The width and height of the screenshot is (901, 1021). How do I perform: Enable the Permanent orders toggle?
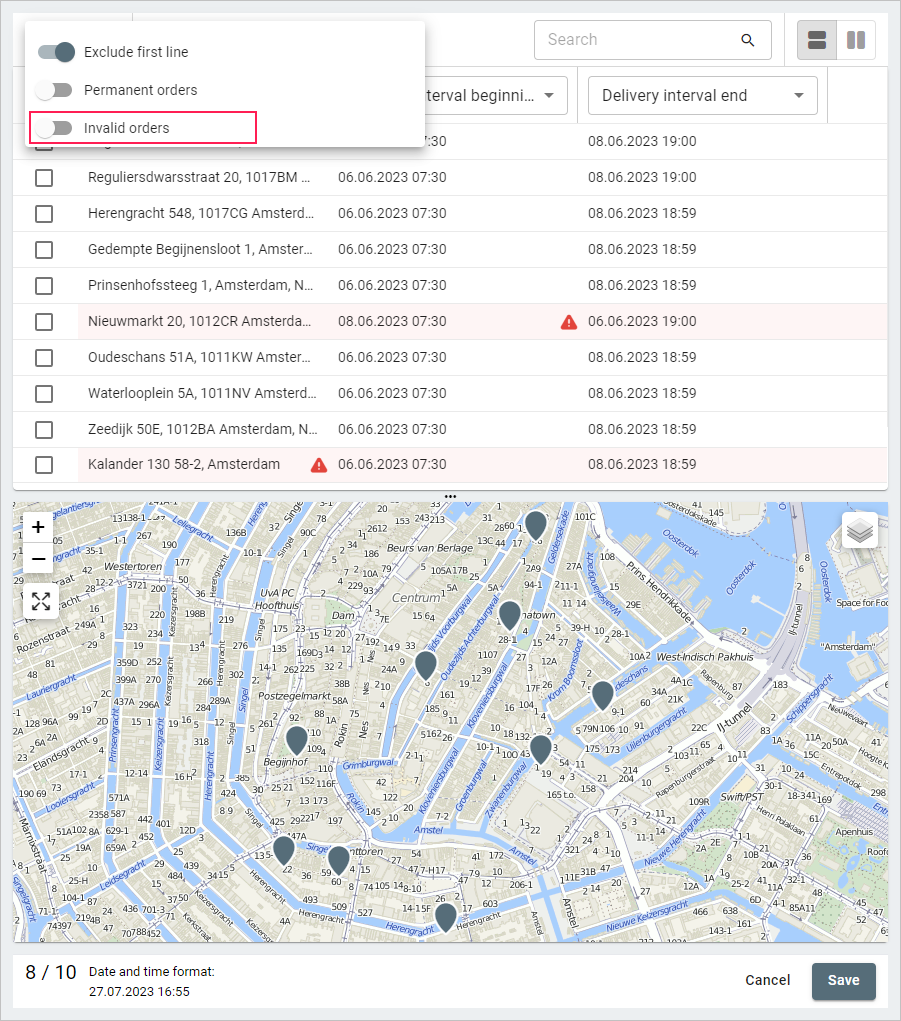tap(54, 90)
